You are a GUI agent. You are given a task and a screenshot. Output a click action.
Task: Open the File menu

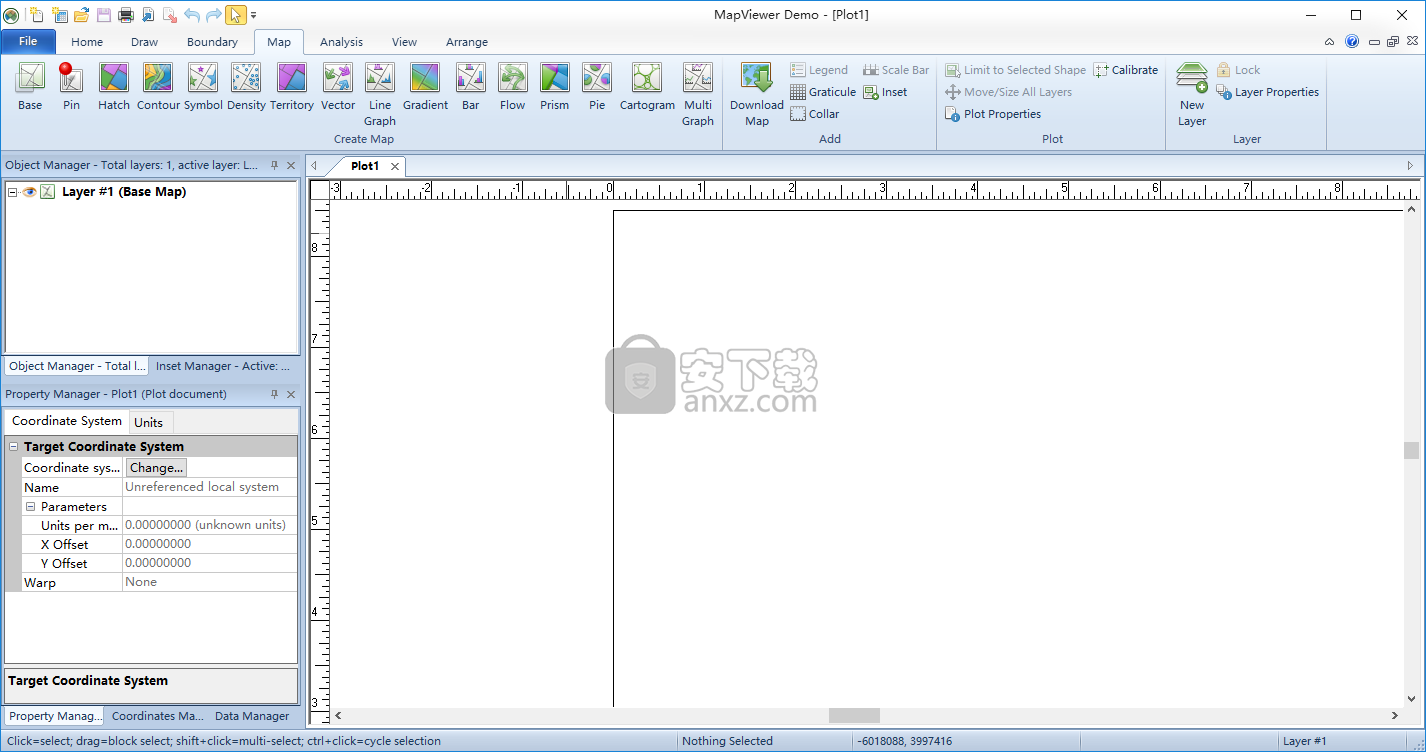(28, 41)
